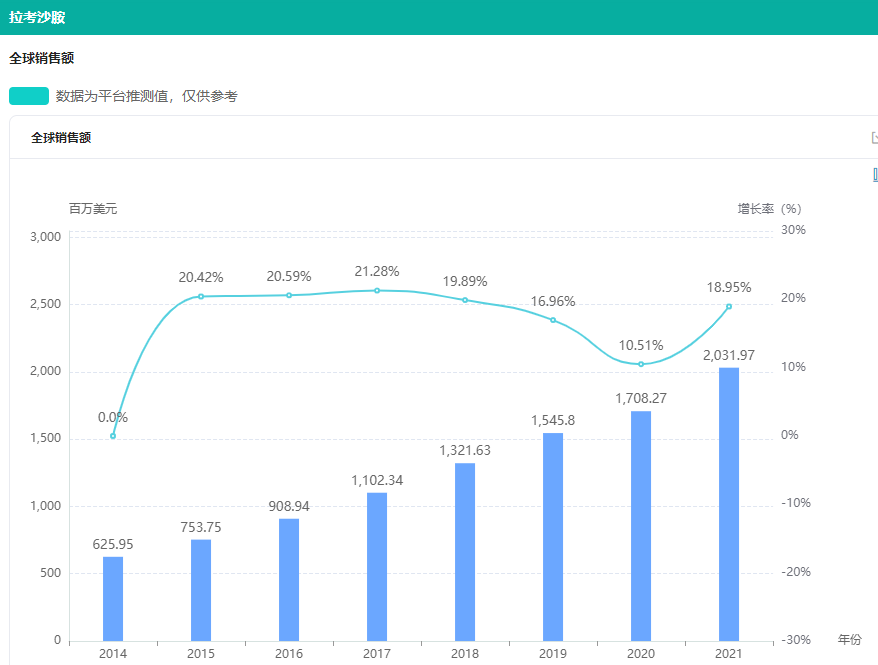Click the 2014 growth point at 0.0%
This screenshot has height=665, width=878.
coord(113,436)
